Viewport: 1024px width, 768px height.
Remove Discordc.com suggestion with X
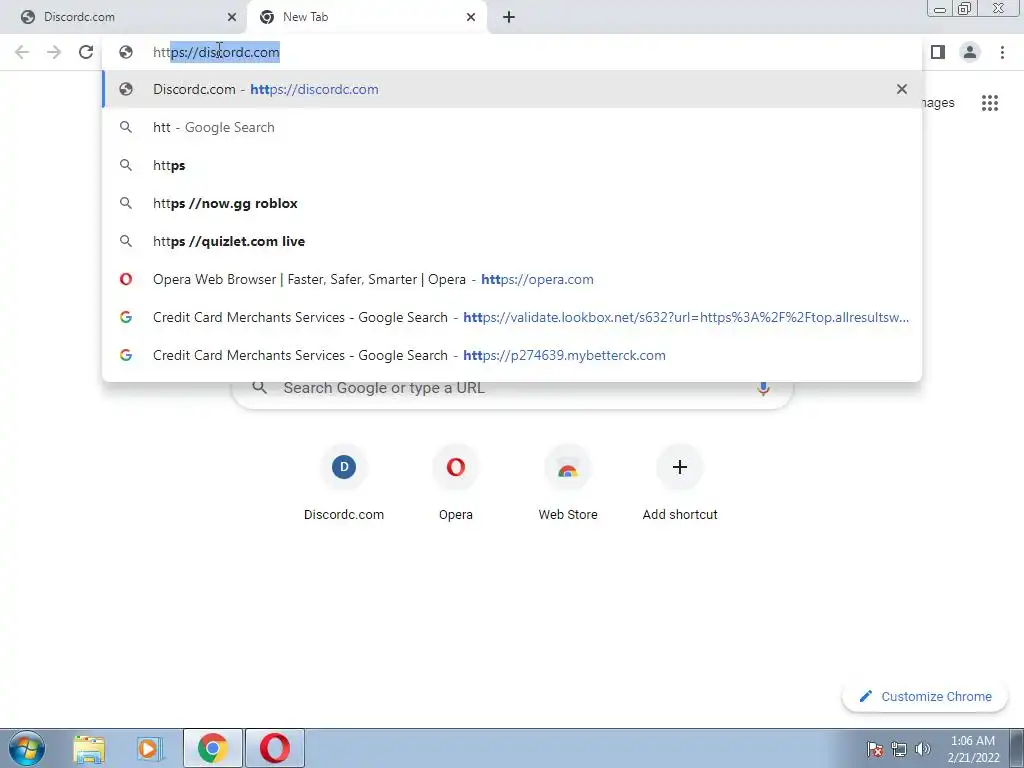[902, 89]
